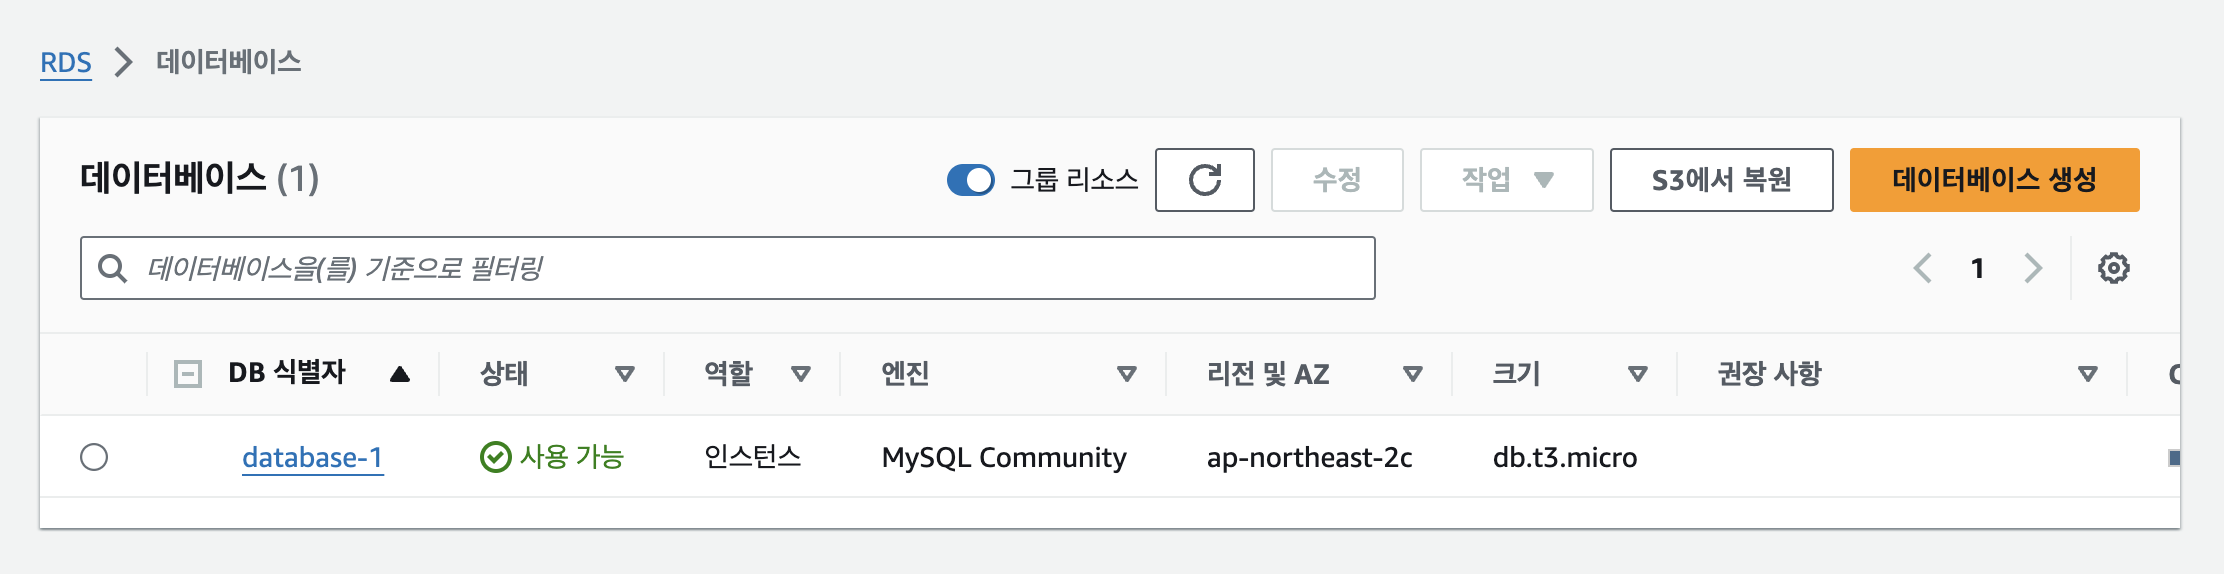Viewport: 2224px width, 574px height.
Task: Click the 크기 column header label
Action: coord(1516,374)
